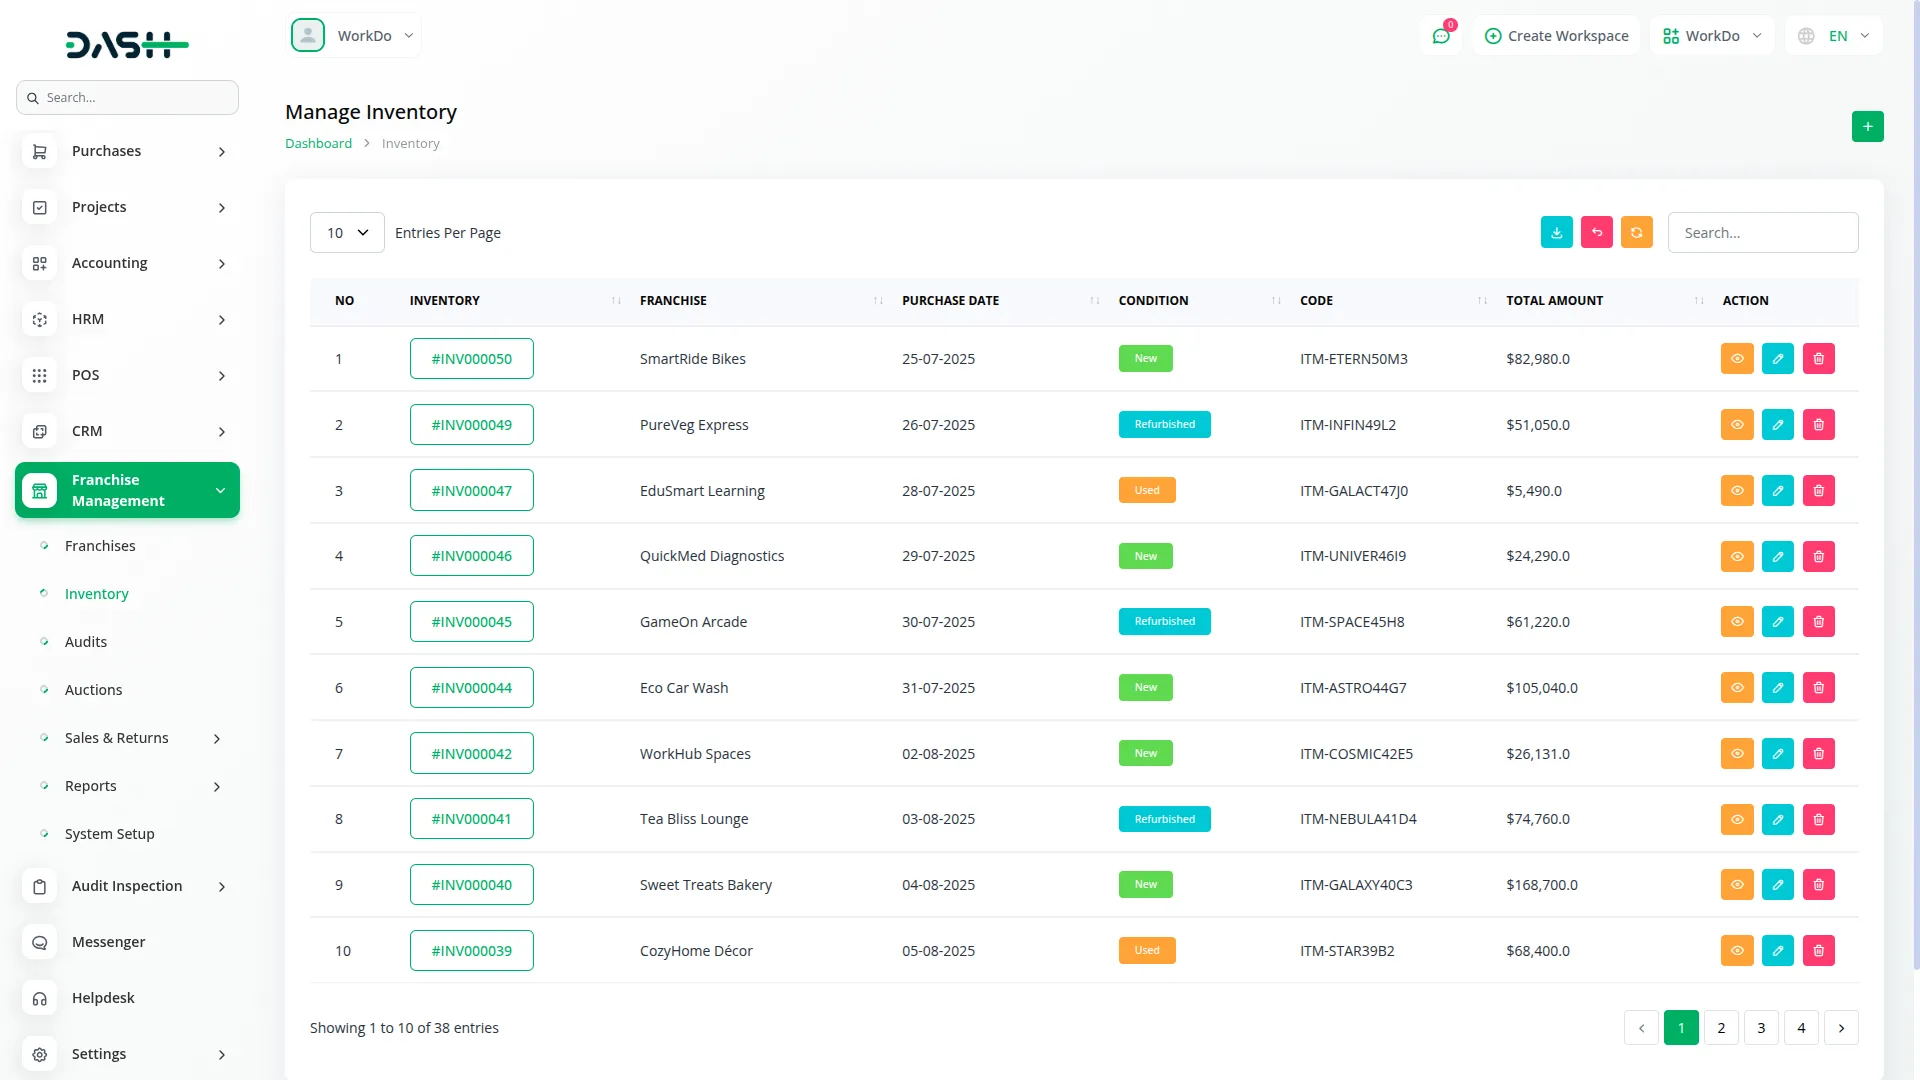Image resolution: width=1920 pixels, height=1080 pixels.
Task: Edit the SmartRide Bikes inventory row
Action: [x=1777, y=359]
